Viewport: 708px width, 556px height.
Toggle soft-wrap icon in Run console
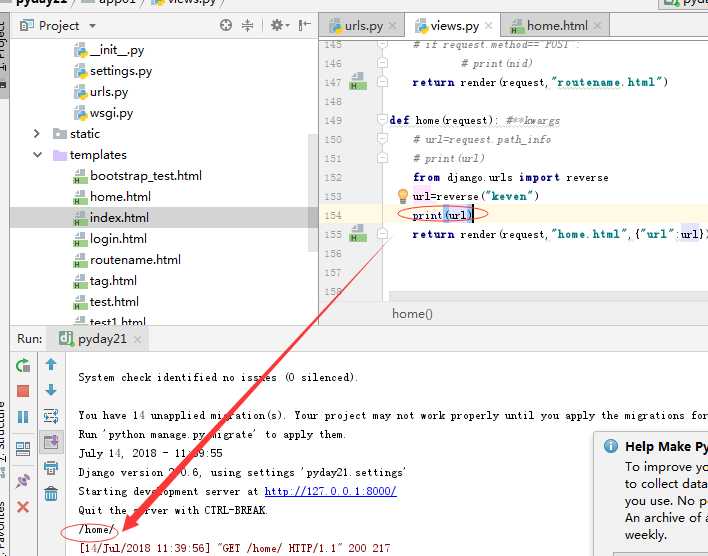coord(51,416)
